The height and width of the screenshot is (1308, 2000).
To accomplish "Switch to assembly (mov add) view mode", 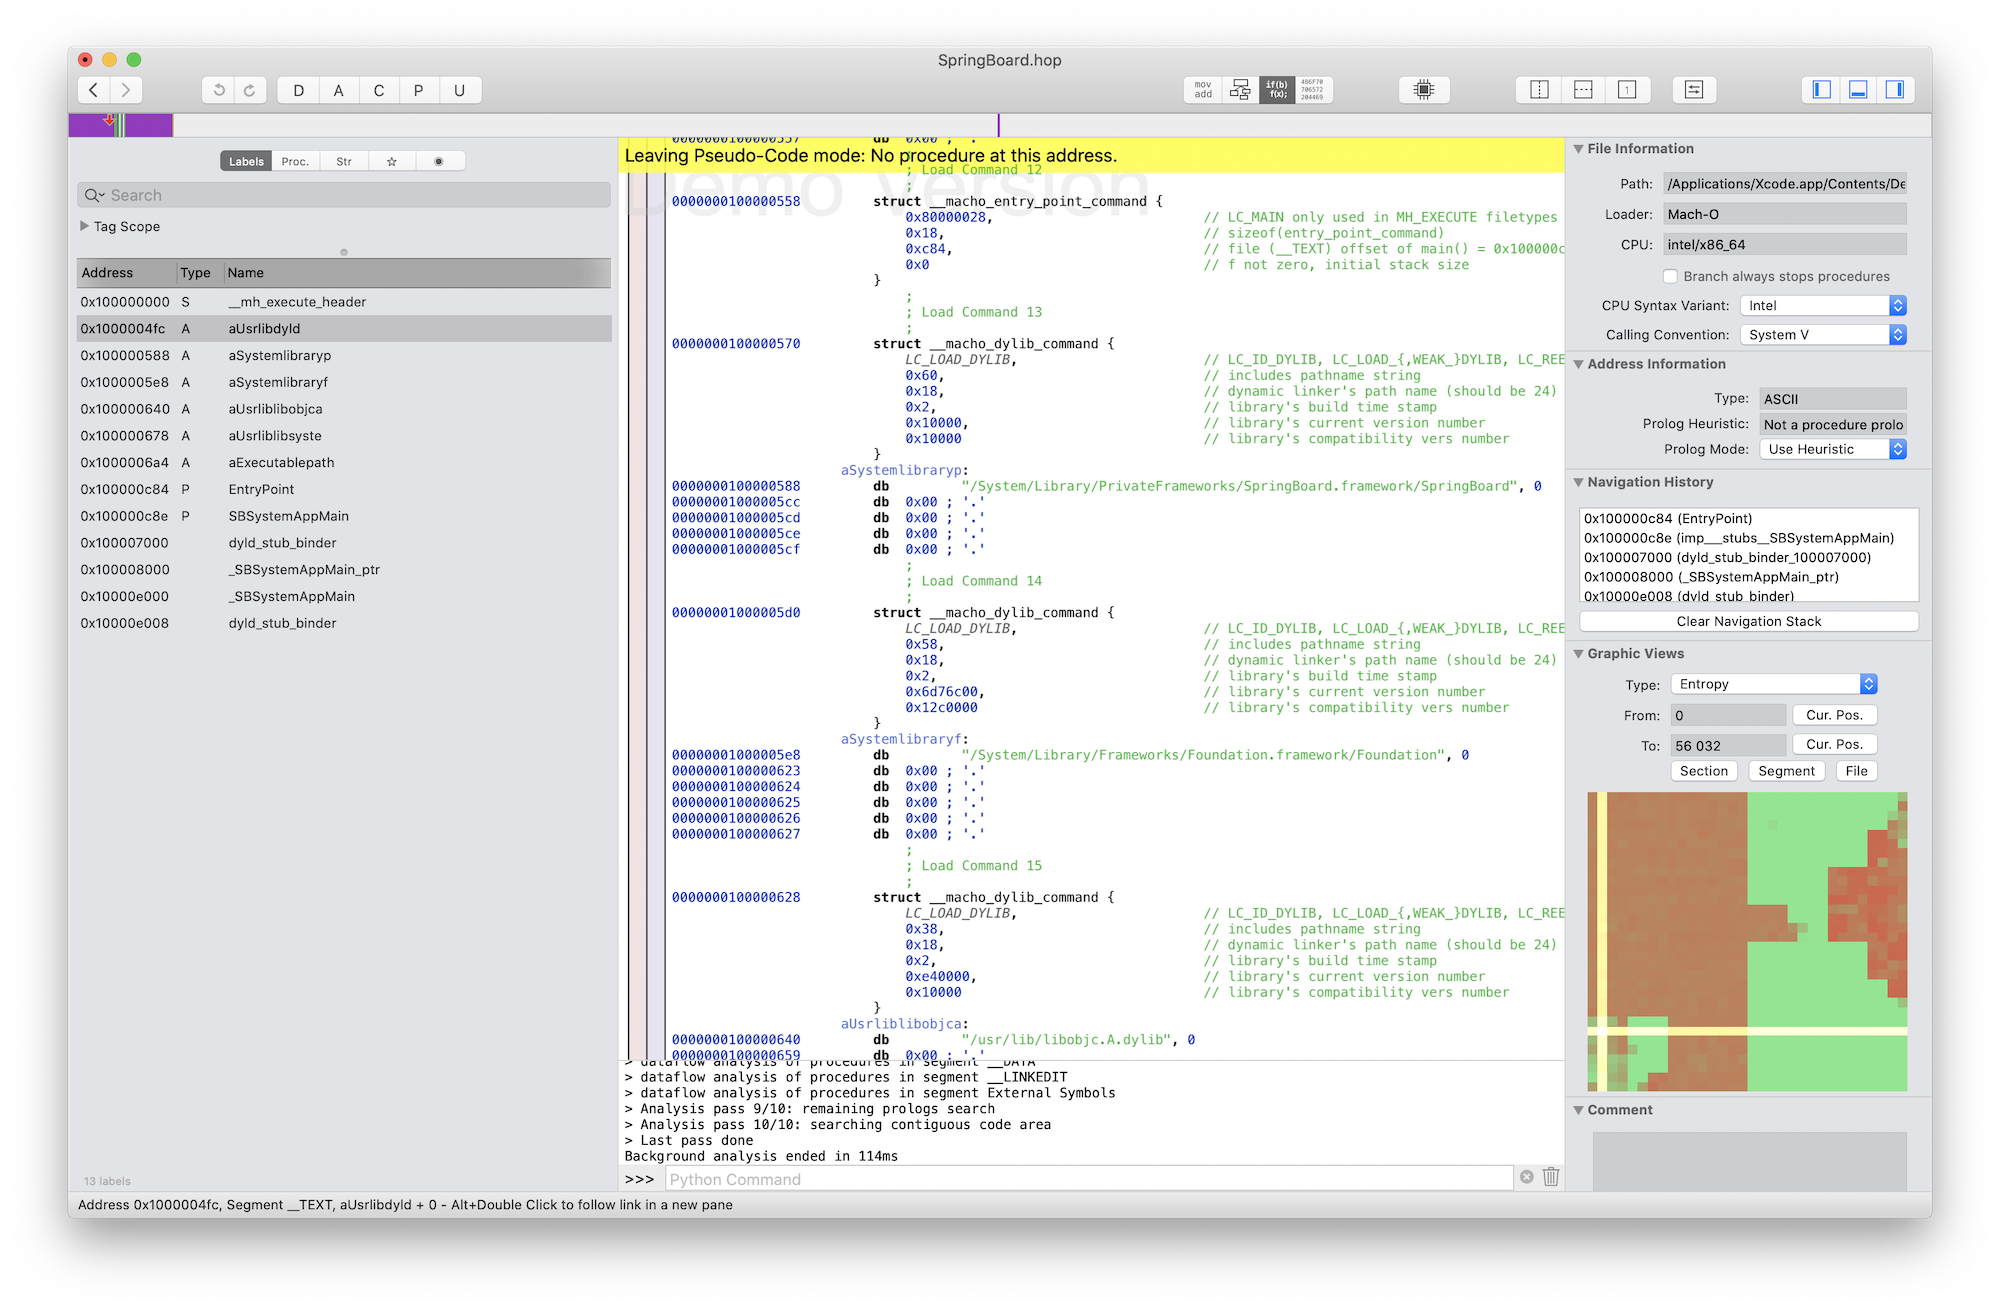I will pos(1203,90).
